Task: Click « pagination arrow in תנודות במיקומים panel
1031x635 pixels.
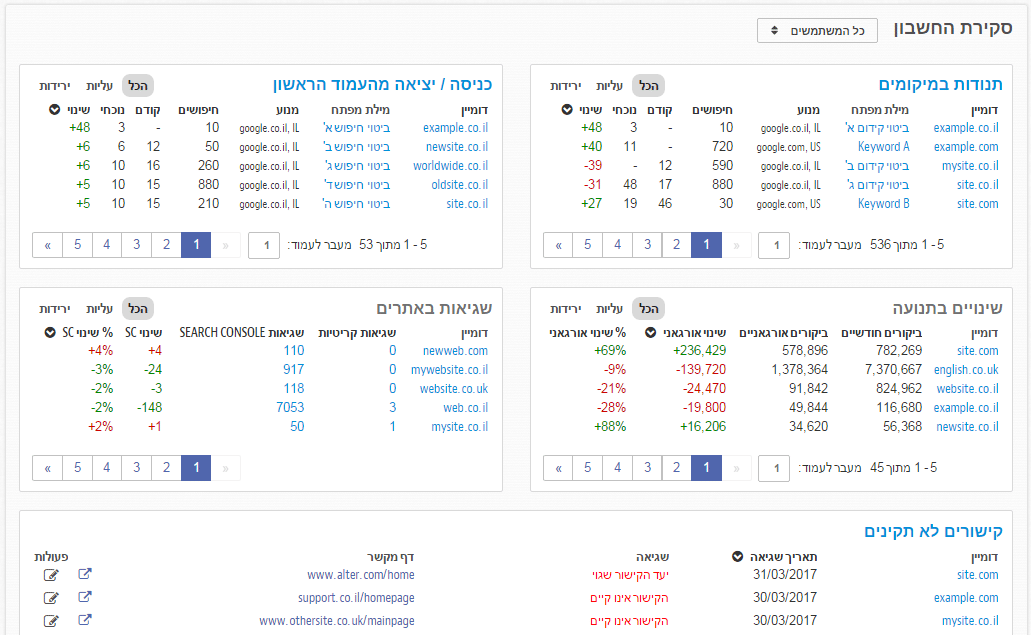Action: coord(558,245)
